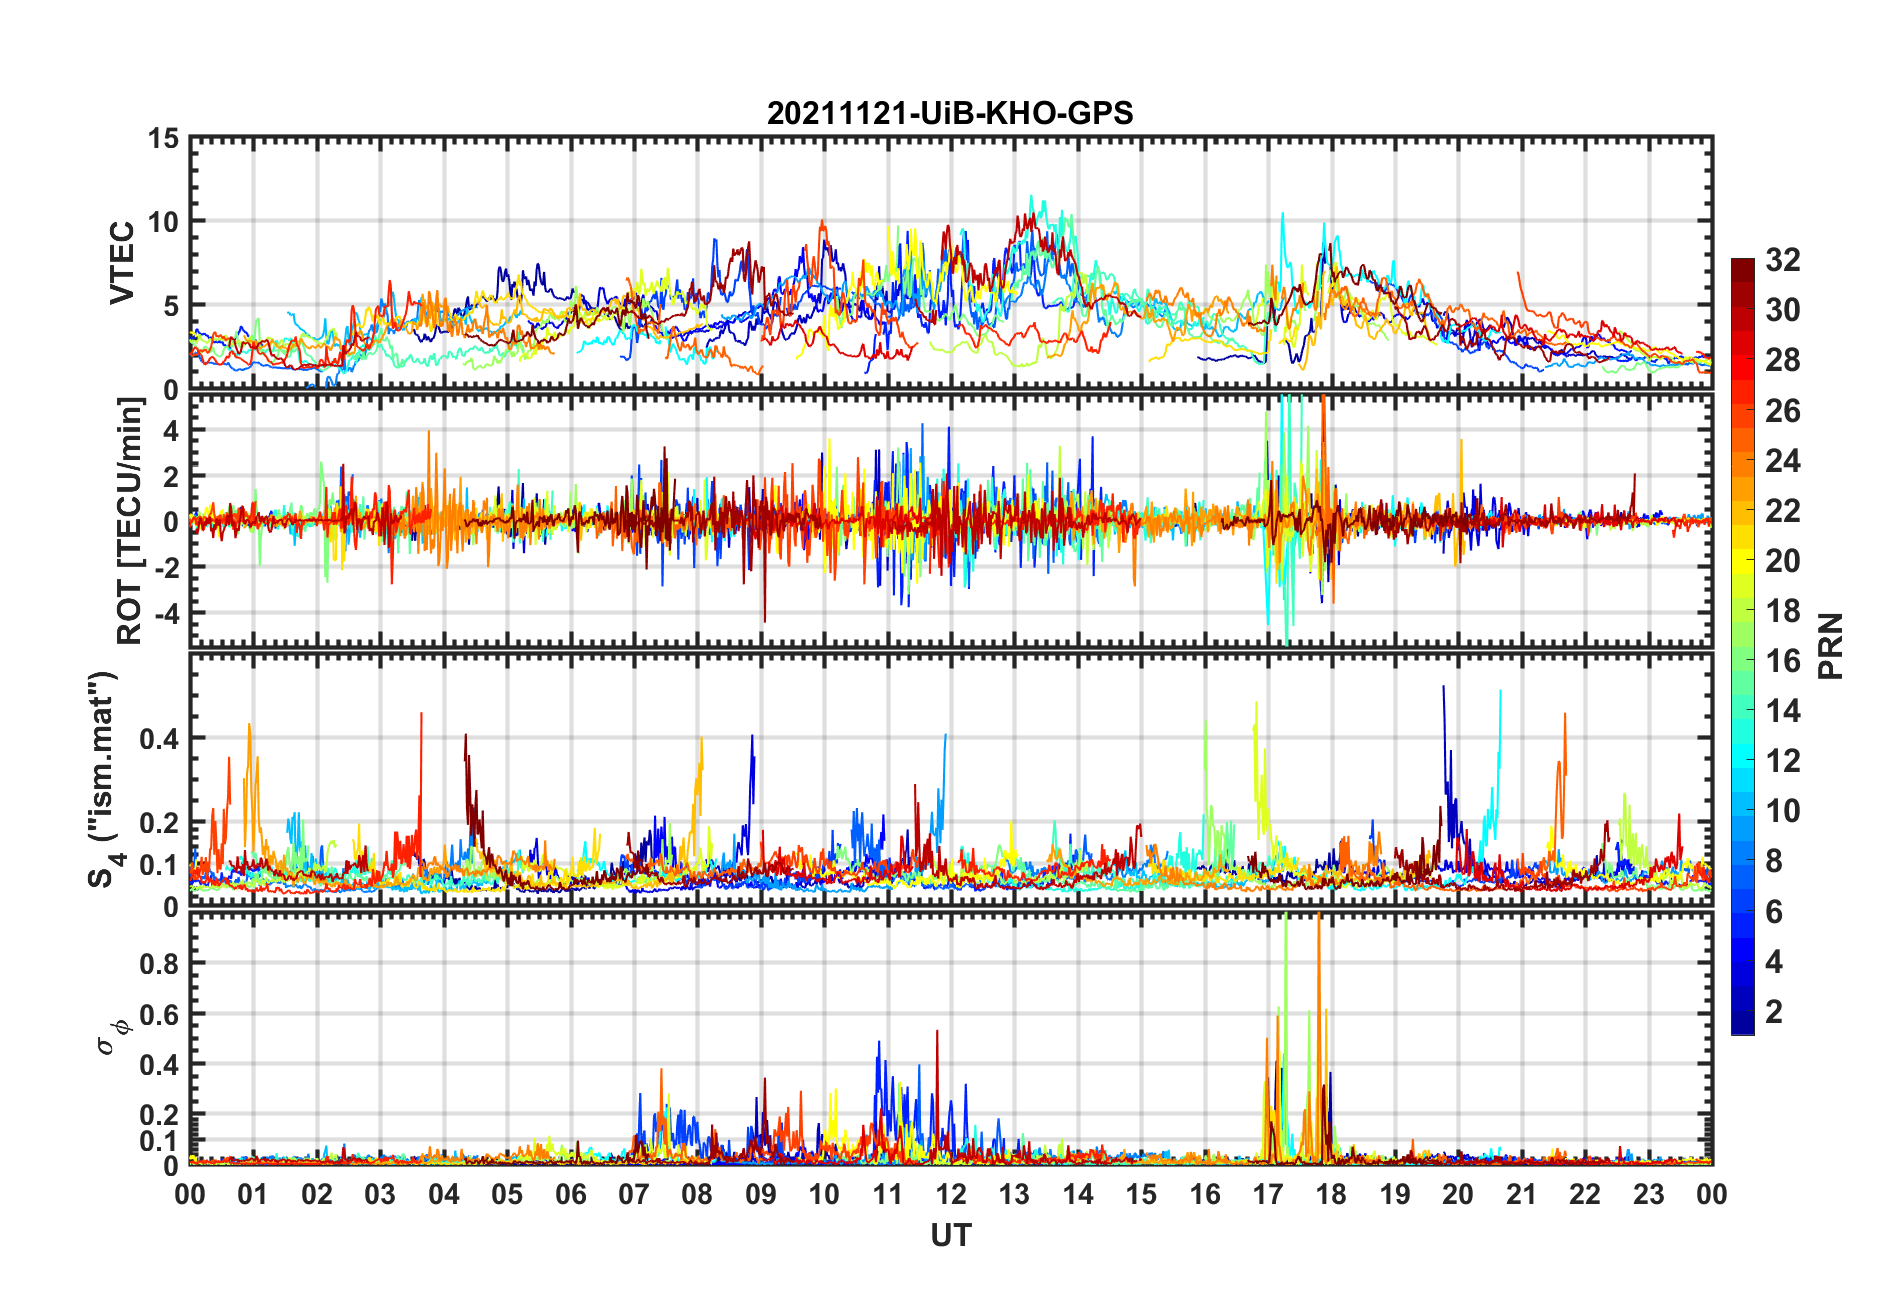Click sigma phi axis tick value 0.2
The image size is (1902, 1292).
coord(159,1115)
